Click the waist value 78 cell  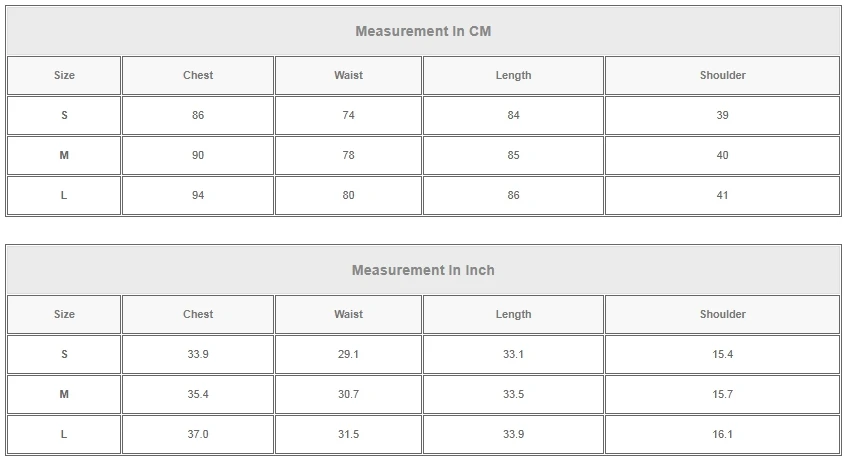click(x=348, y=155)
